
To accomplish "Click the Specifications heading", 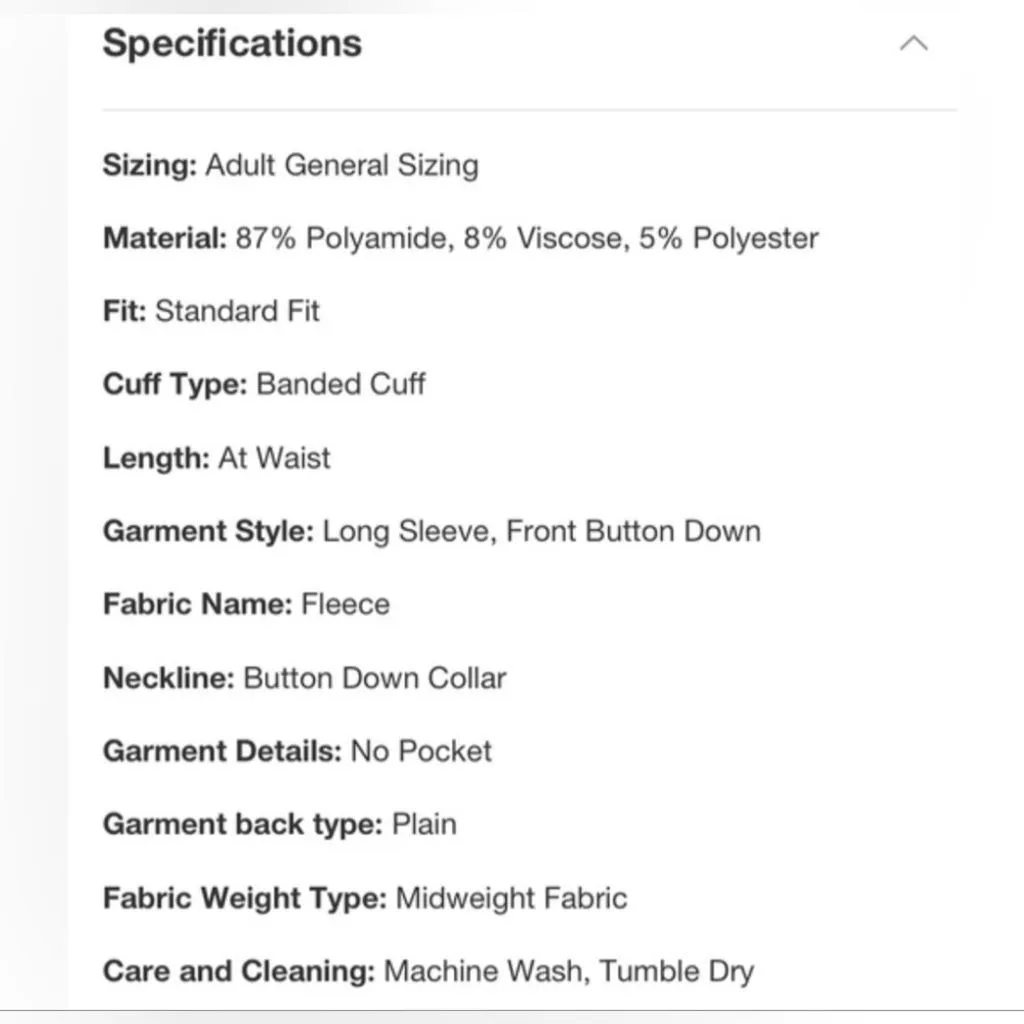I will [232, 43].
